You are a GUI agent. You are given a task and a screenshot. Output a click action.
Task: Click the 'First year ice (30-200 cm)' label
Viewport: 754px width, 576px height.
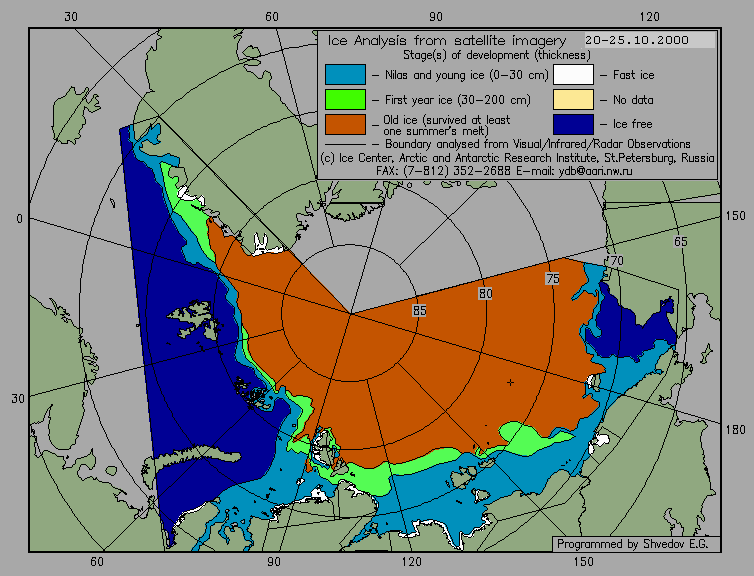pyautogui.click(x=458, y=100)
